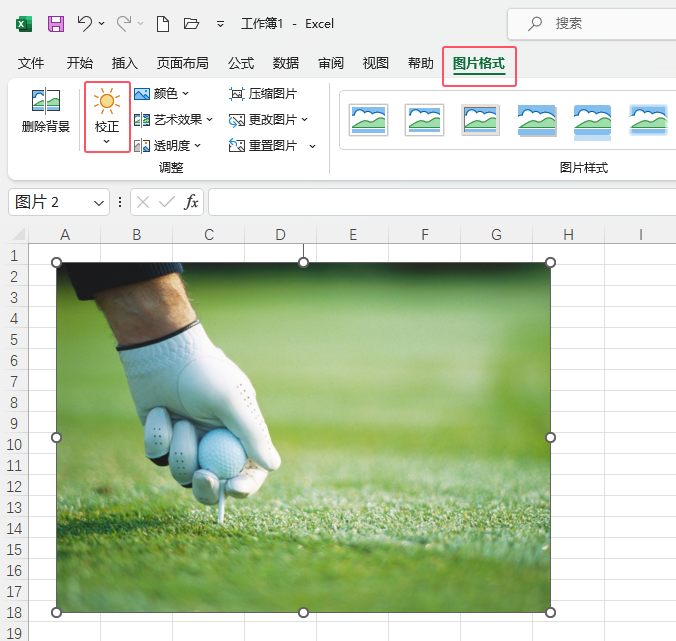Select column A header
This screenshot has height=641, width=676.
coord(65,235)
